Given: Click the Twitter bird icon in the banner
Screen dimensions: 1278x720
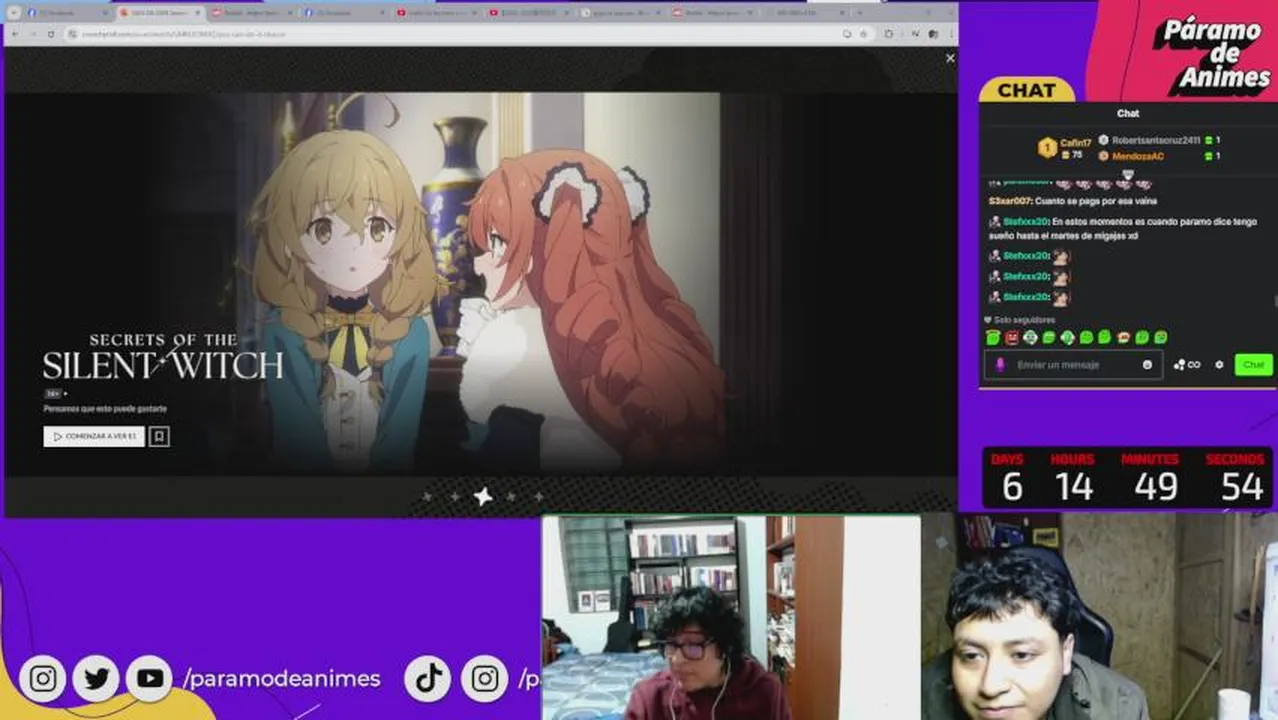Looking at the screenshot, I should 96,679.
